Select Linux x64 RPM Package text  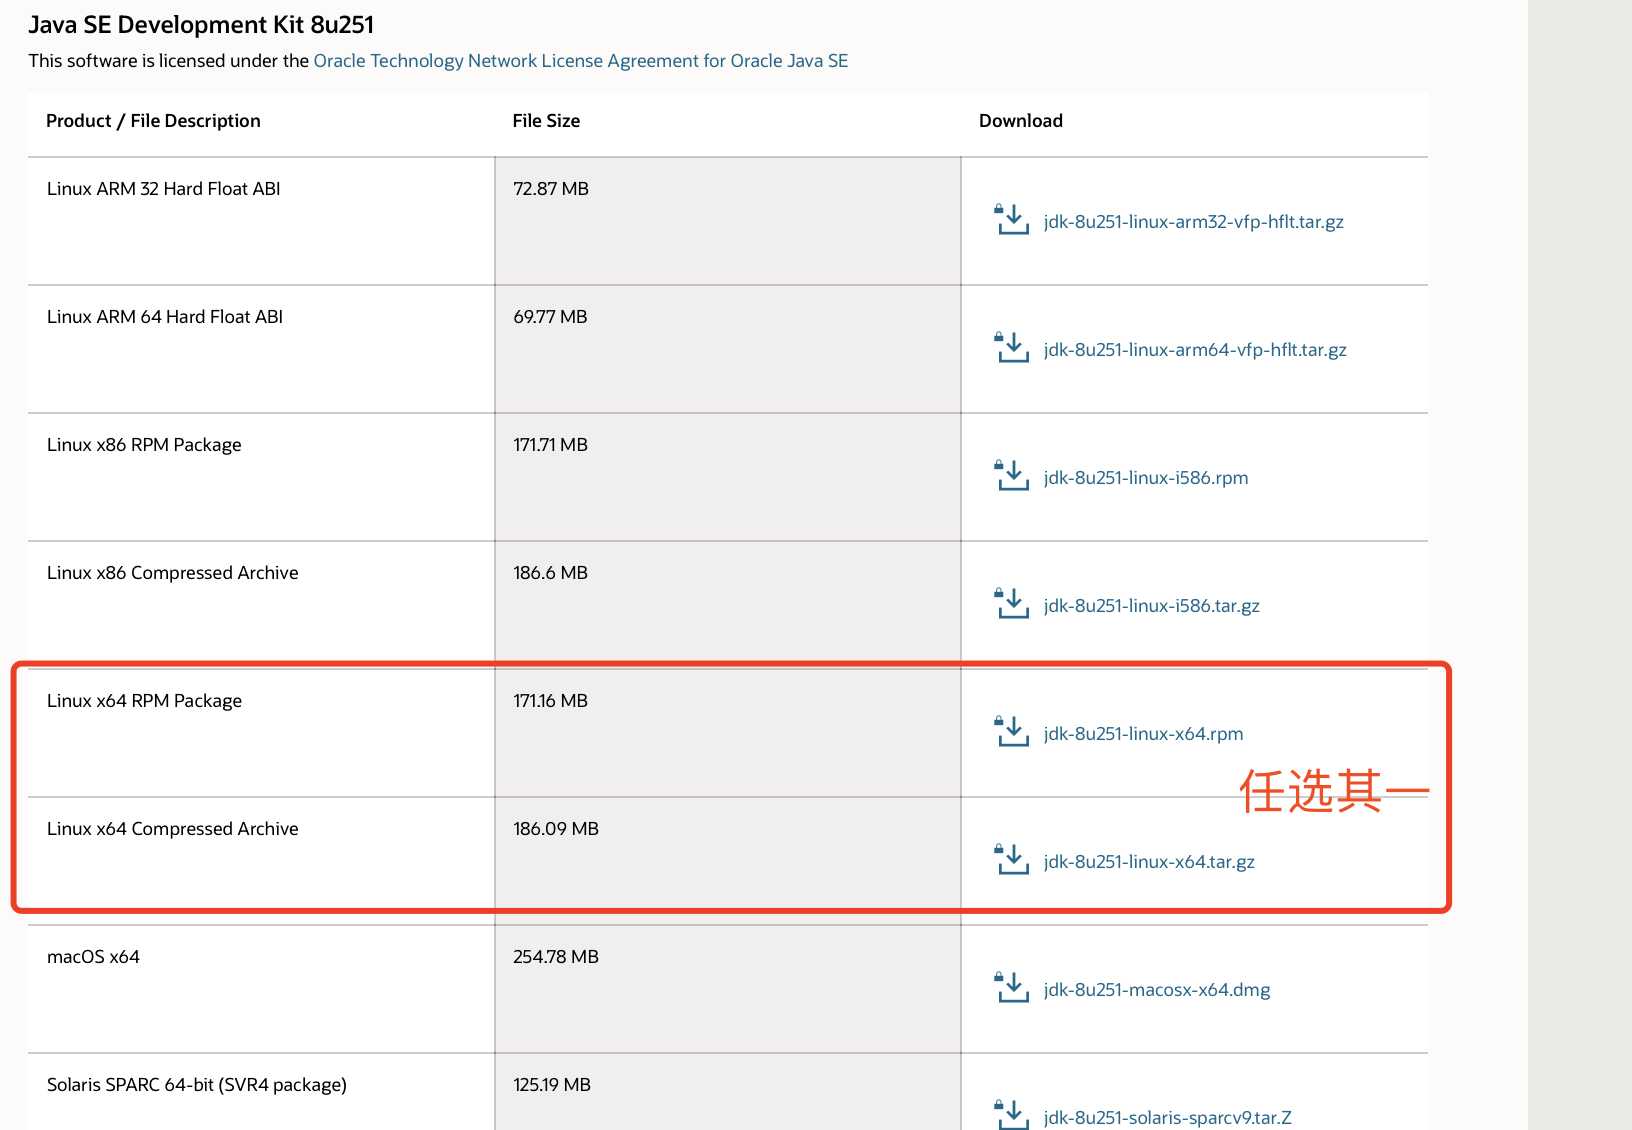pos(144,701)
